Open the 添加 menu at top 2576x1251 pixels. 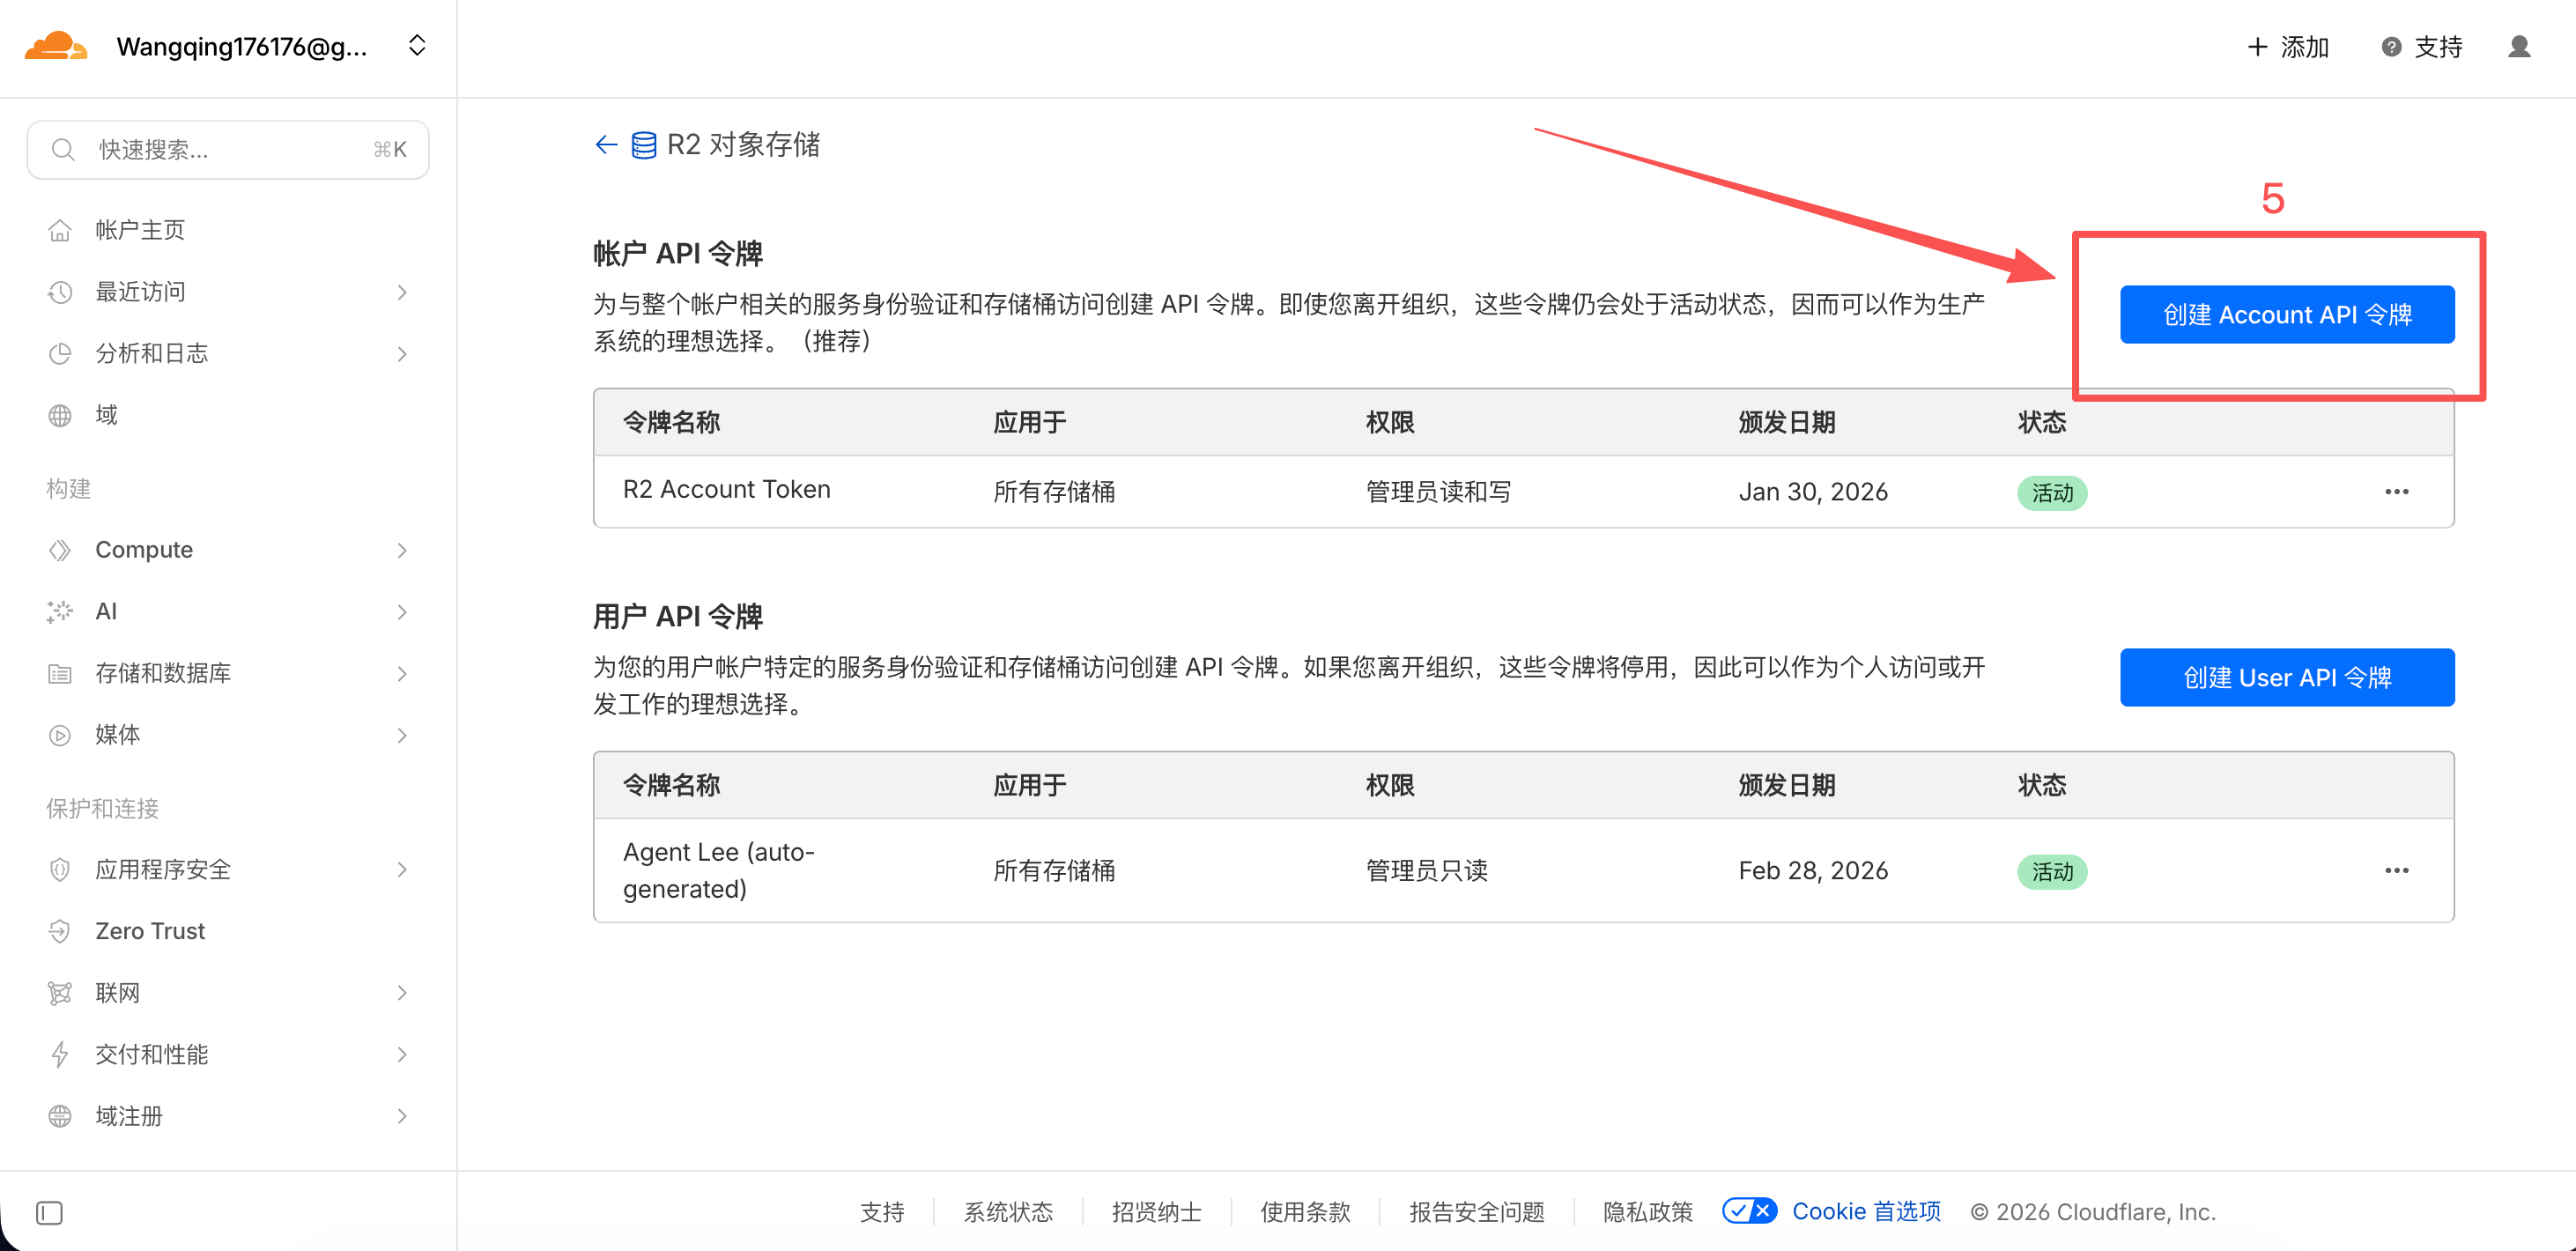pyautogui.click(x=2288, y=47)
